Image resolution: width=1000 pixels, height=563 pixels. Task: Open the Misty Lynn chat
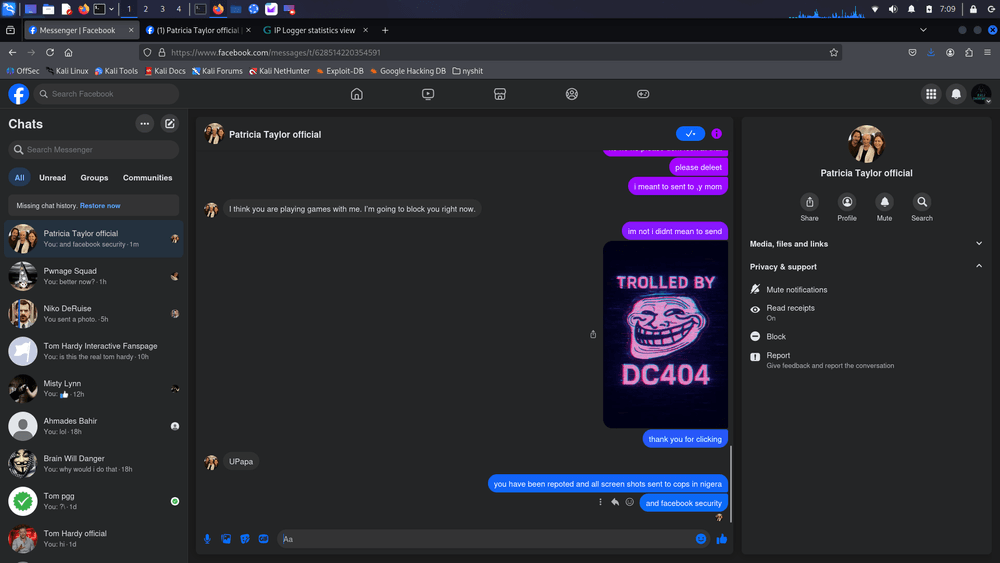(x=94, y=389)
